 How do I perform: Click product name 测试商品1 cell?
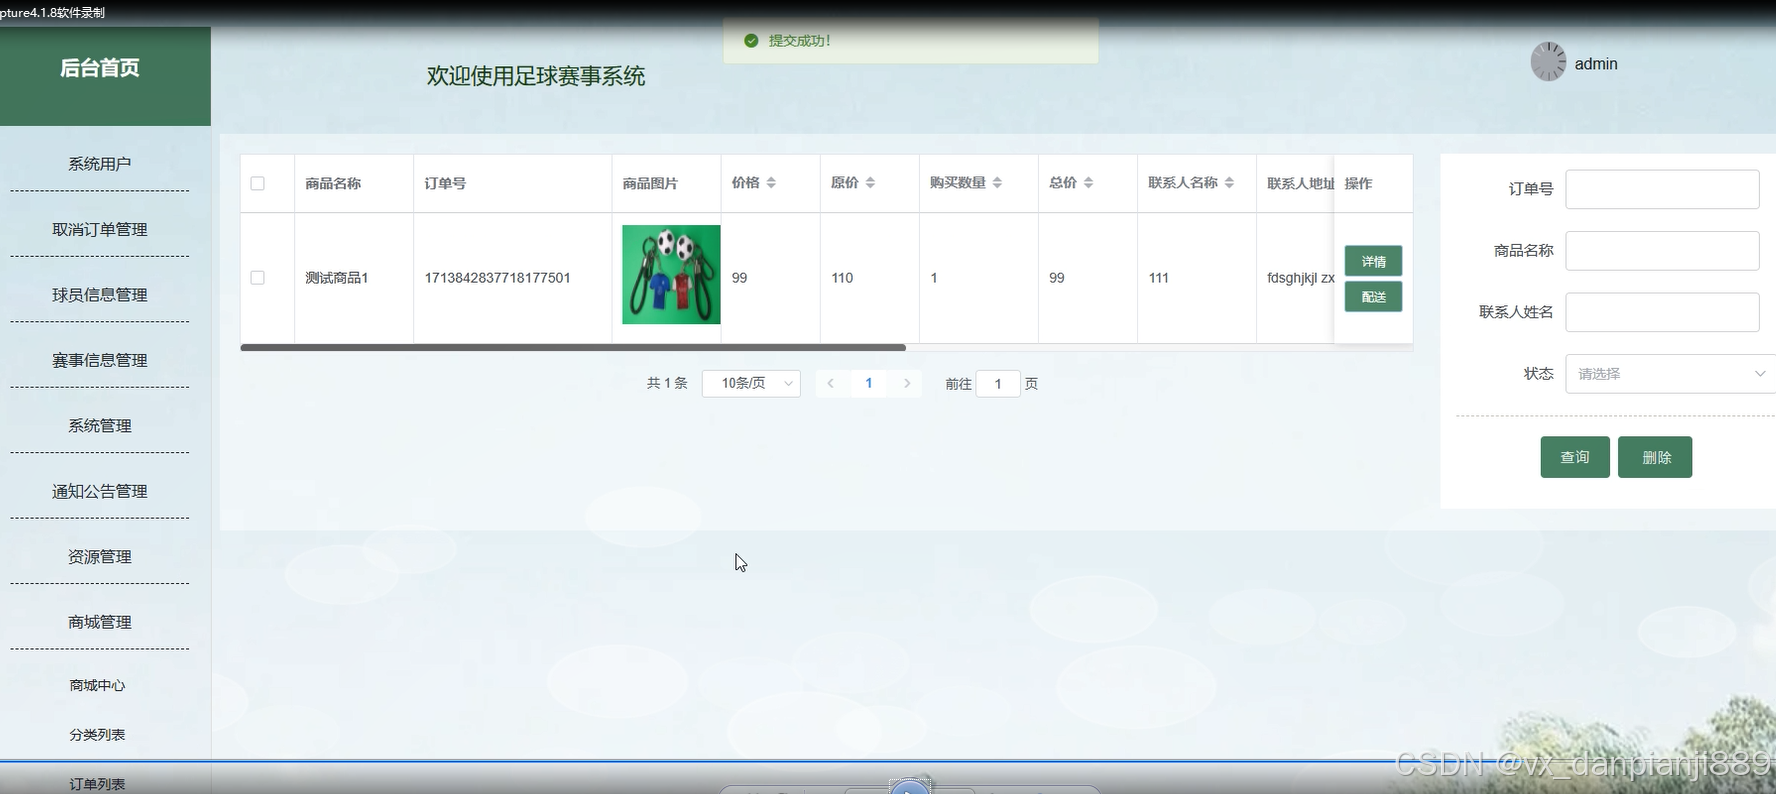[x=337, y=278]
